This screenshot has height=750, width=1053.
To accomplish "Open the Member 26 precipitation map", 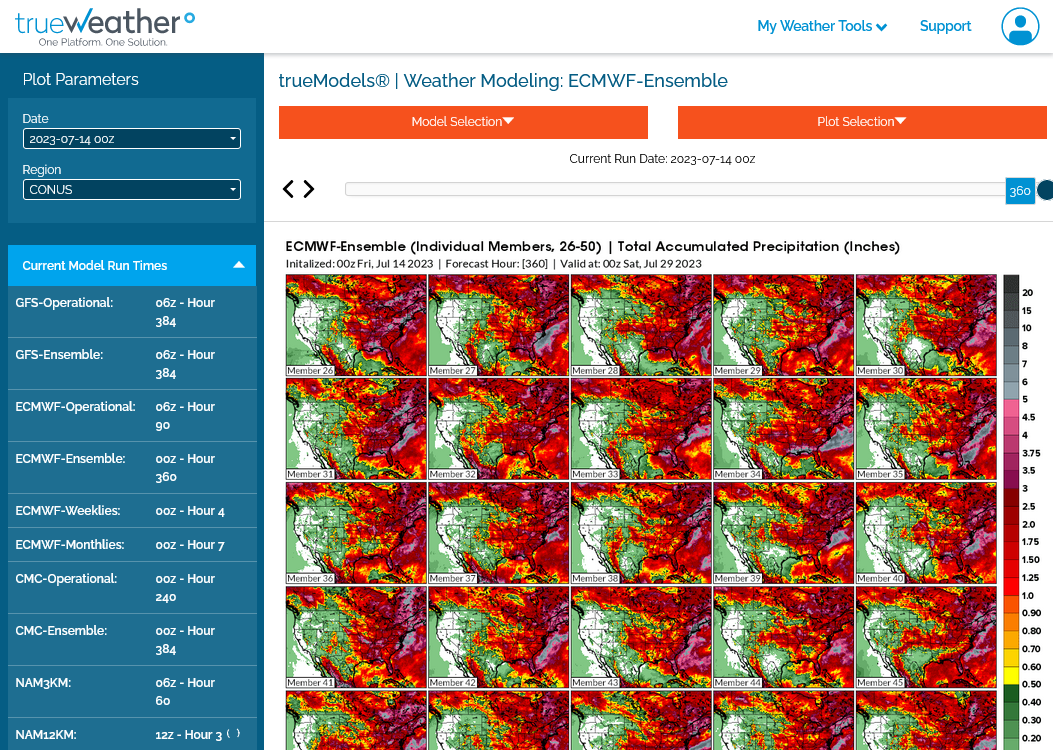I will (356, 325).
